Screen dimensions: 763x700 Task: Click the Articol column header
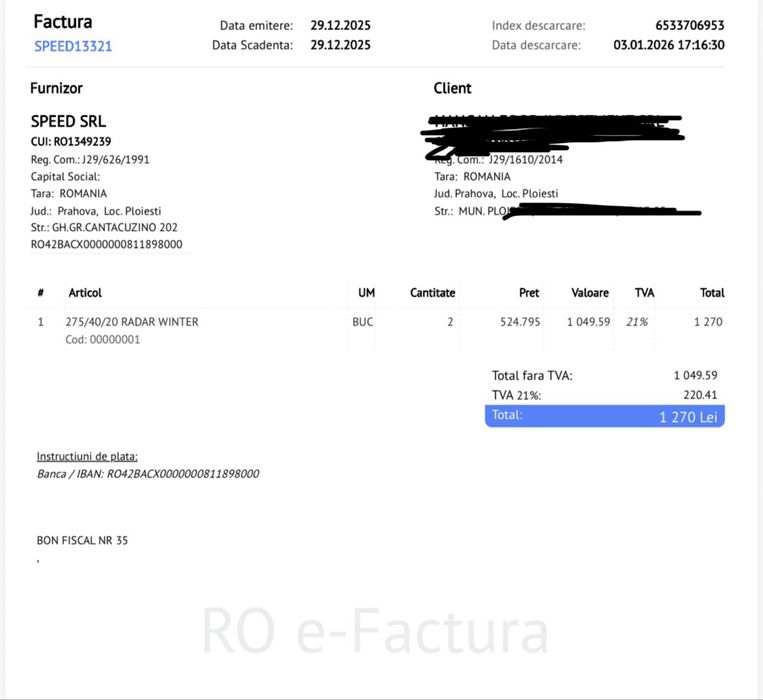tap(85, 293)
